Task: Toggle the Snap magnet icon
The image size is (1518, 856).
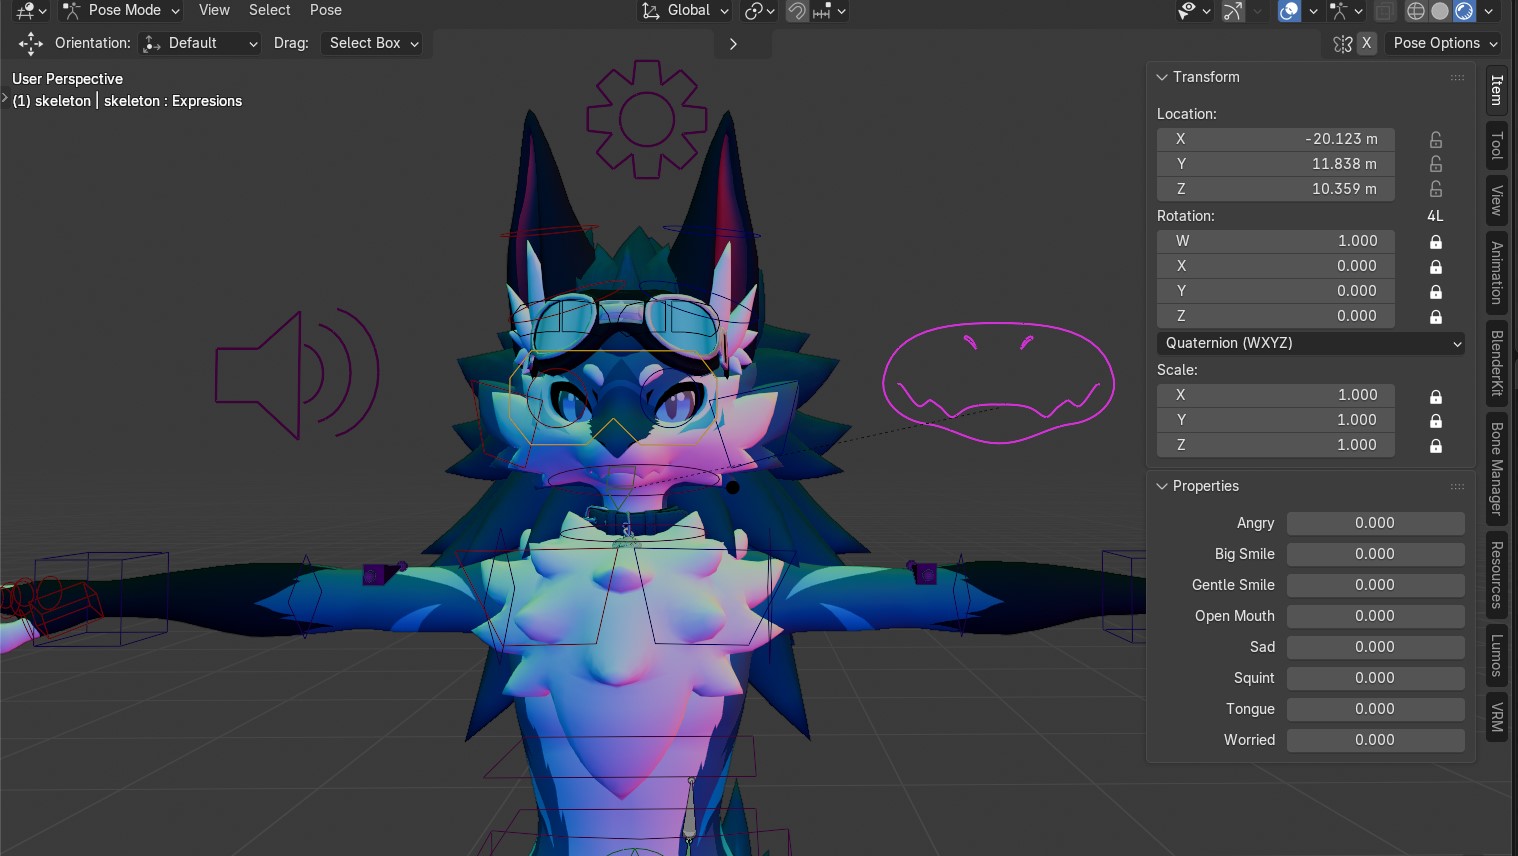Action: click(x=797, y=11)
